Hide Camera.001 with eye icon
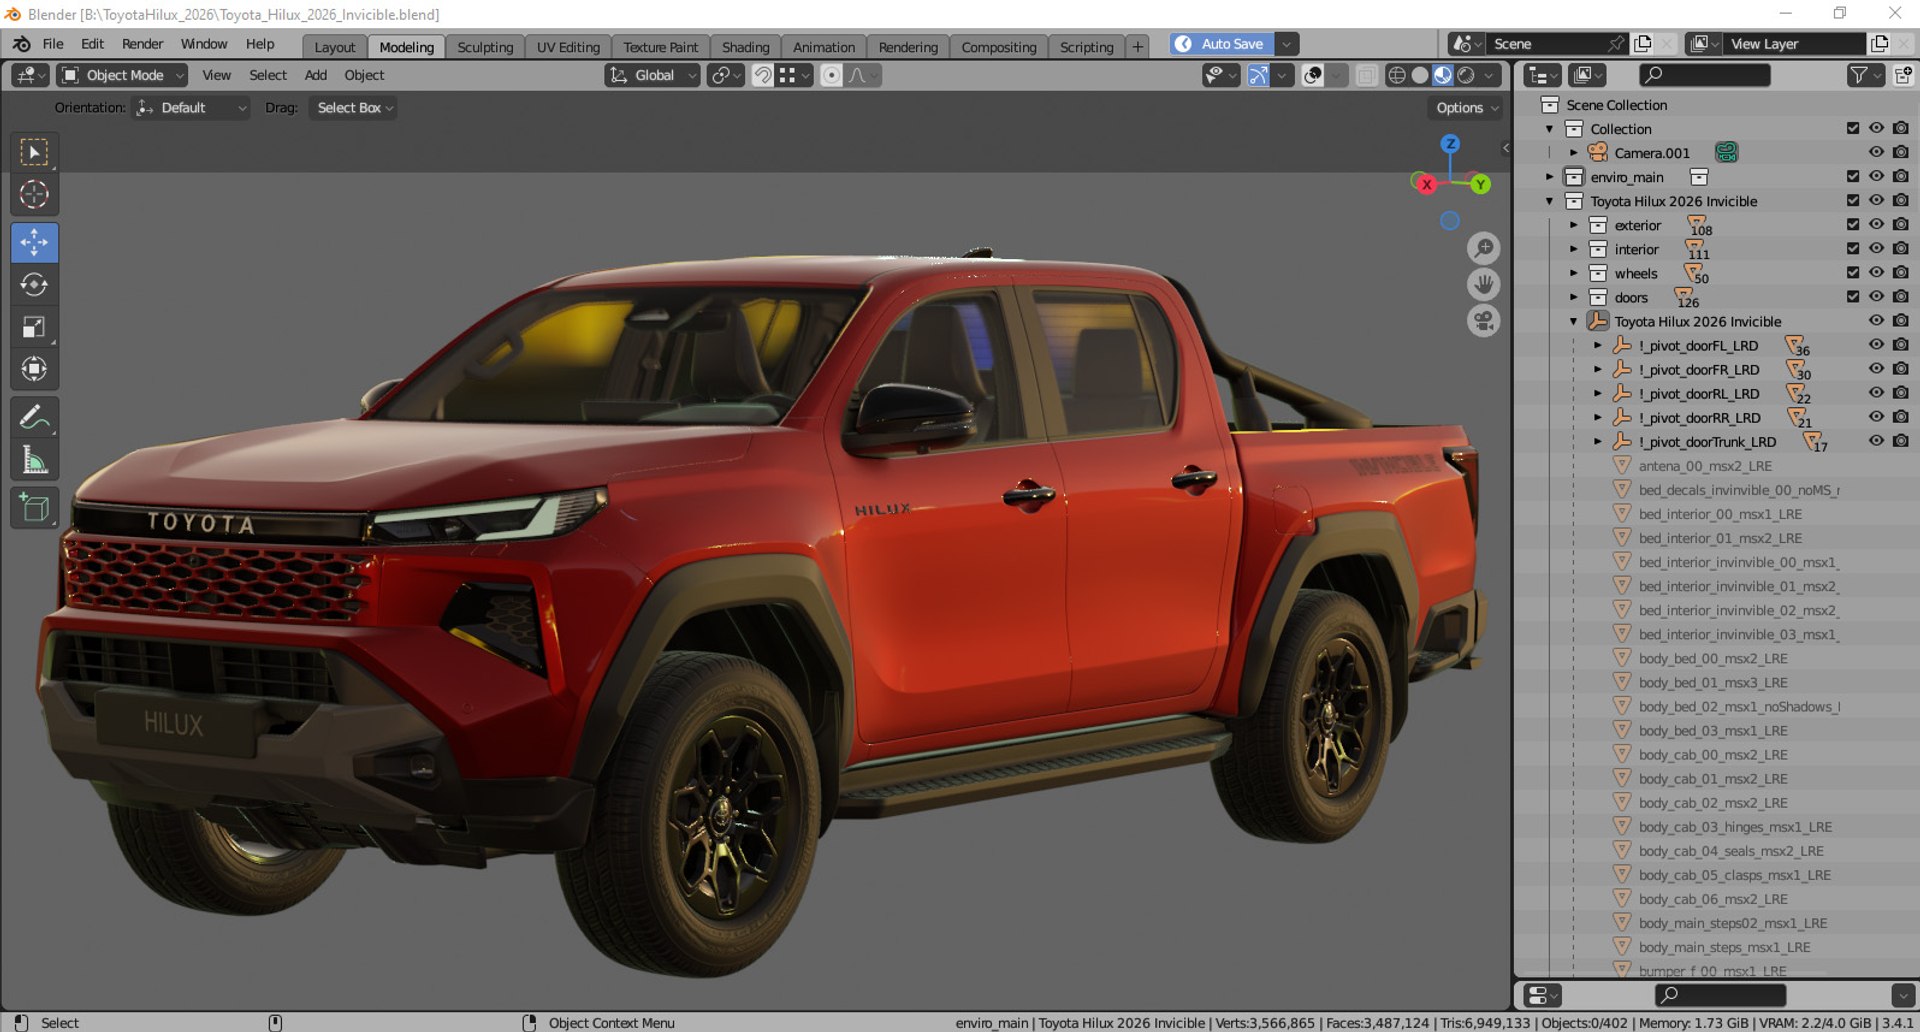 [x=1876, y=152]
